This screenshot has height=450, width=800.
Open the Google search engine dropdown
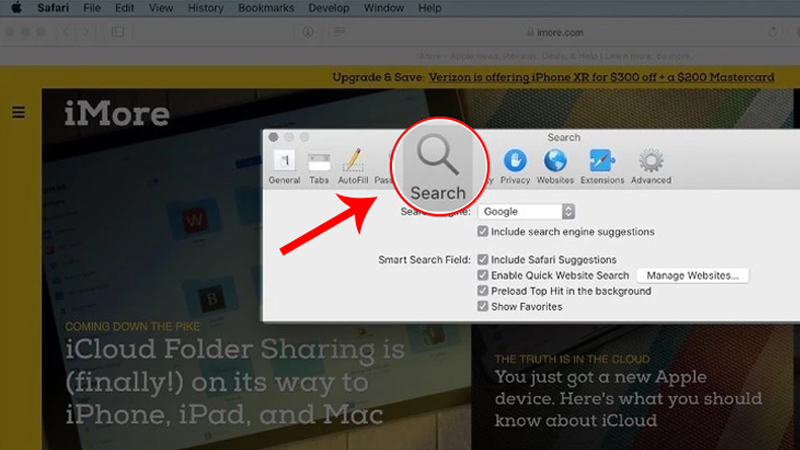tap(527, 211)
